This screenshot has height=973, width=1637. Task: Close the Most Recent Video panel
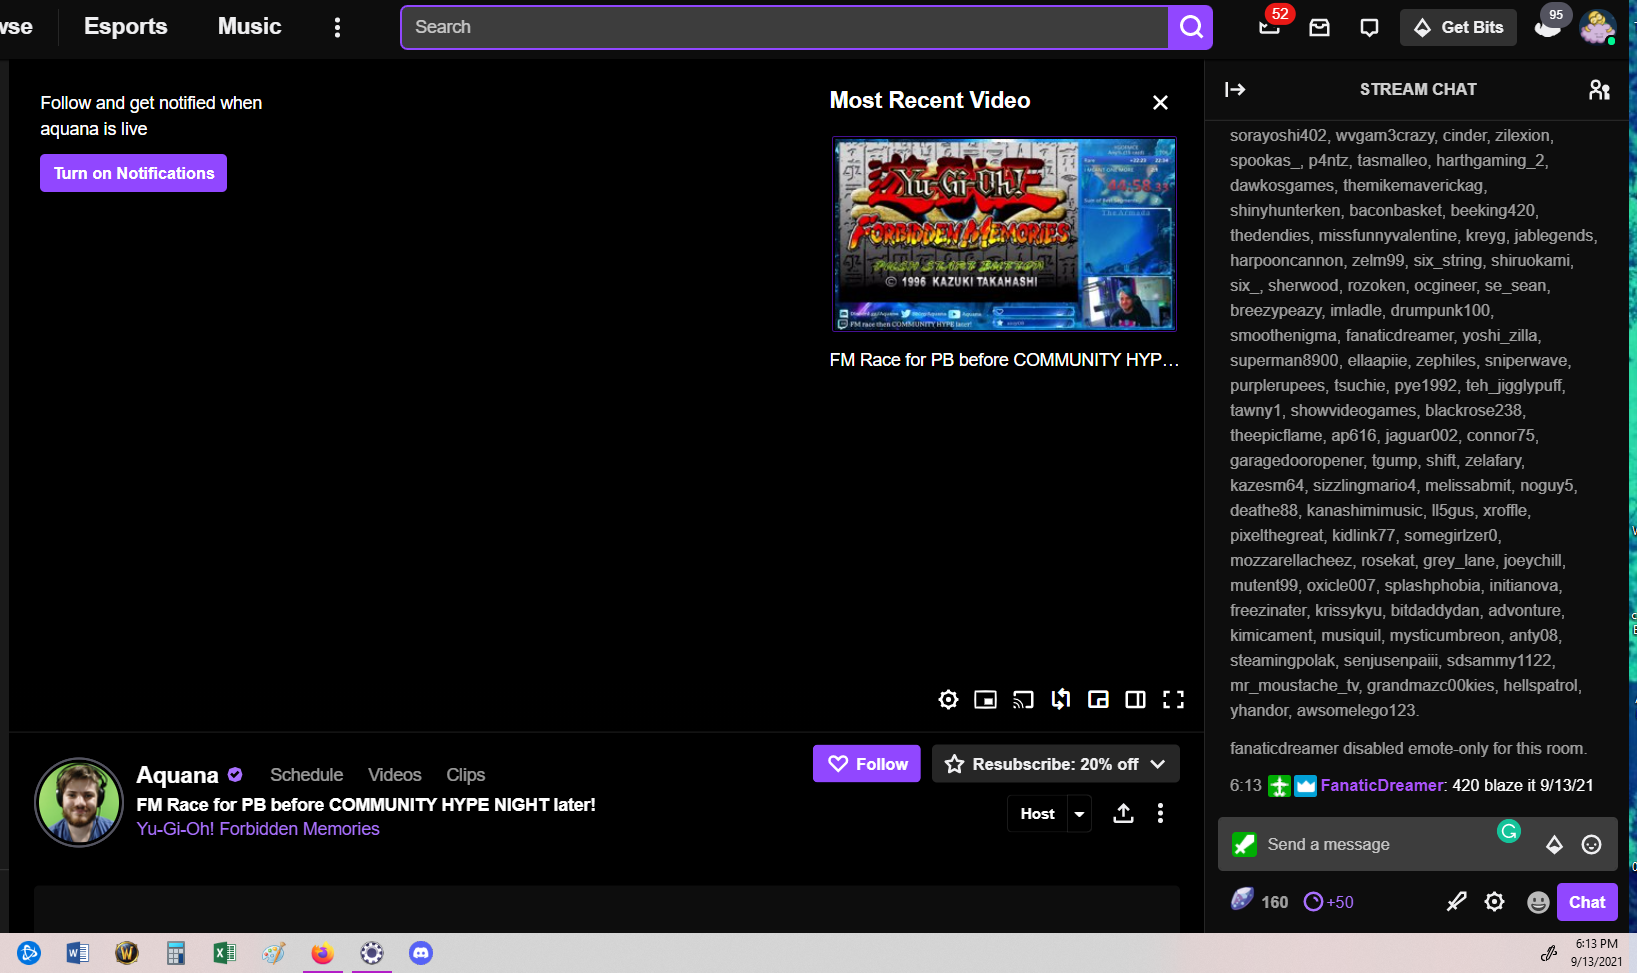1160,102
